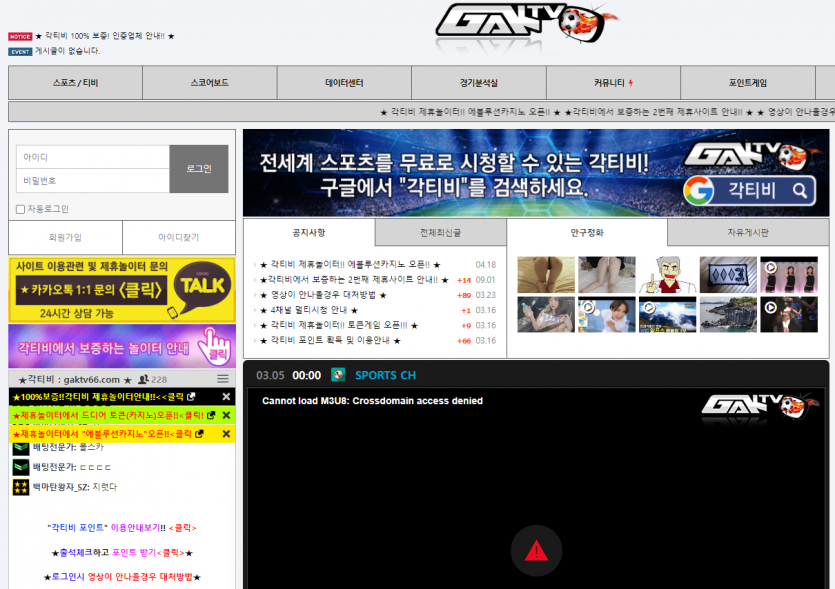Open the 카카오톡 1:1 문의 text on the yellow banner
This screenshot has width=835, height=589.
[x=91, y=290]
